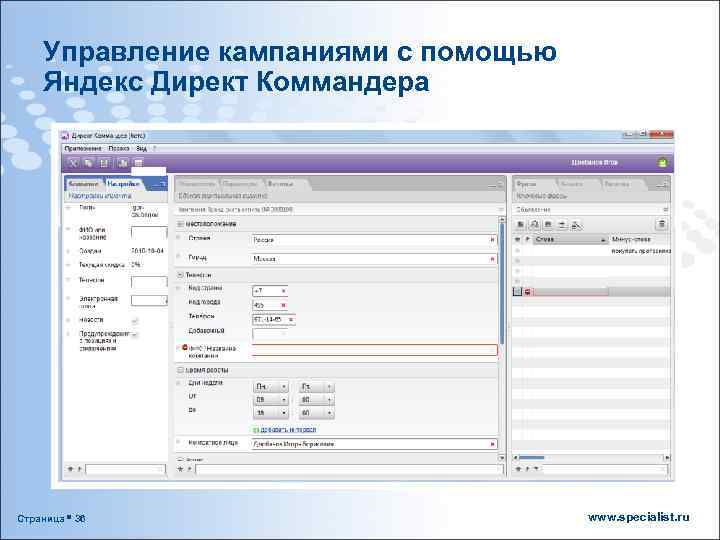Click the phone number field

273,319
